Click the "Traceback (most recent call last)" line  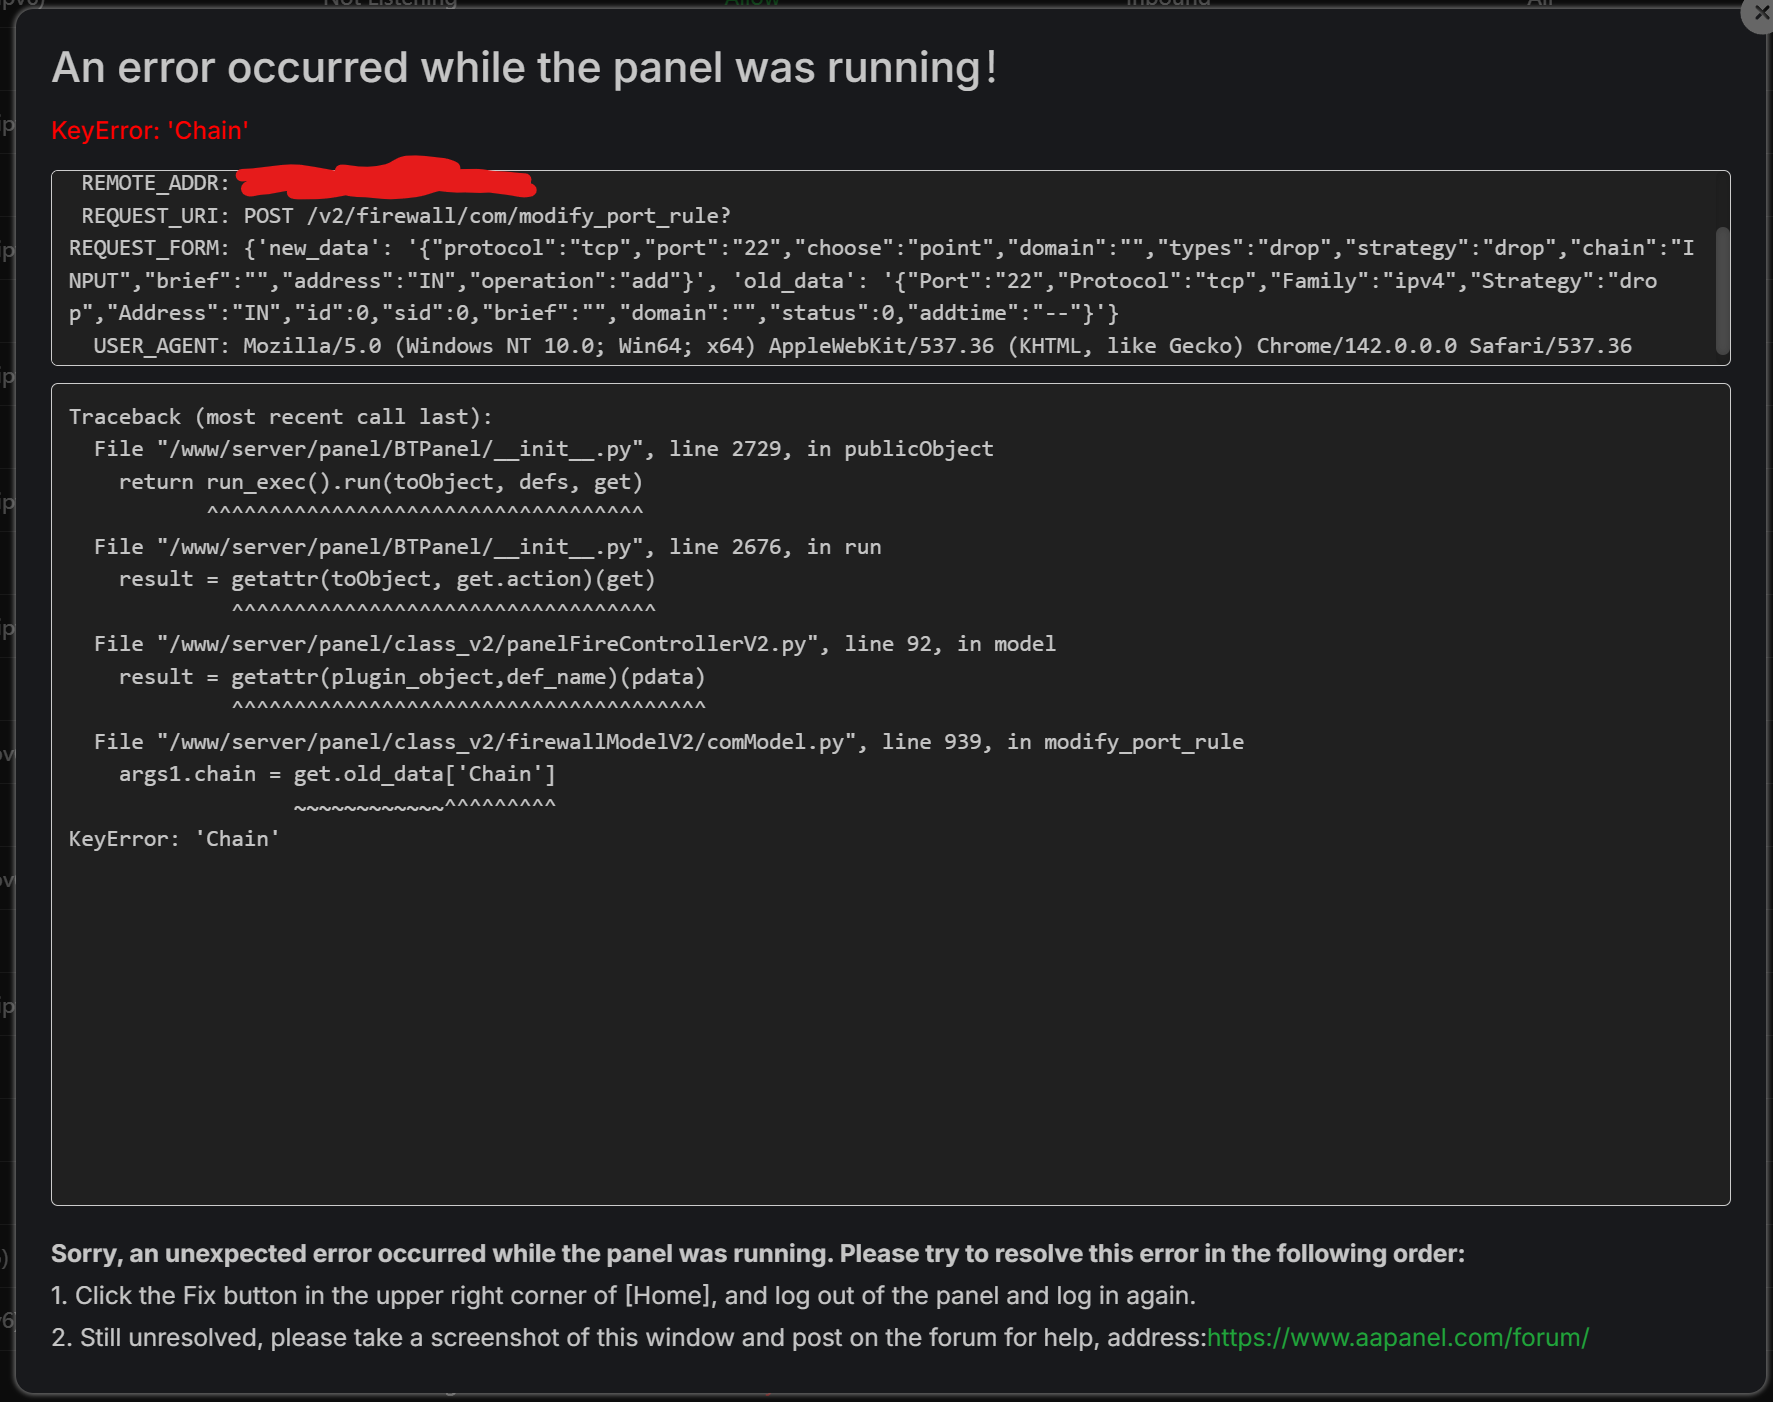tap(280, 417)
